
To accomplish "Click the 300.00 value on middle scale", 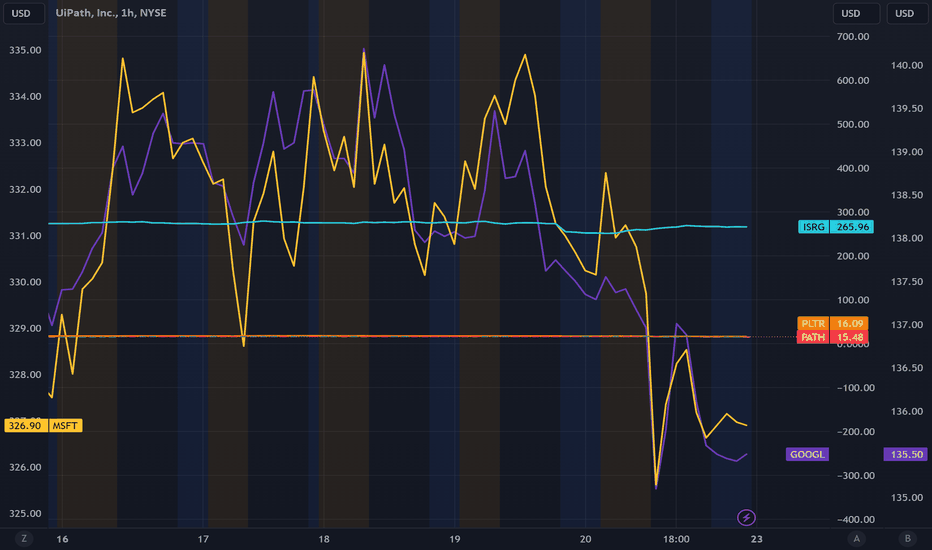I will click(x=853, y=212).
